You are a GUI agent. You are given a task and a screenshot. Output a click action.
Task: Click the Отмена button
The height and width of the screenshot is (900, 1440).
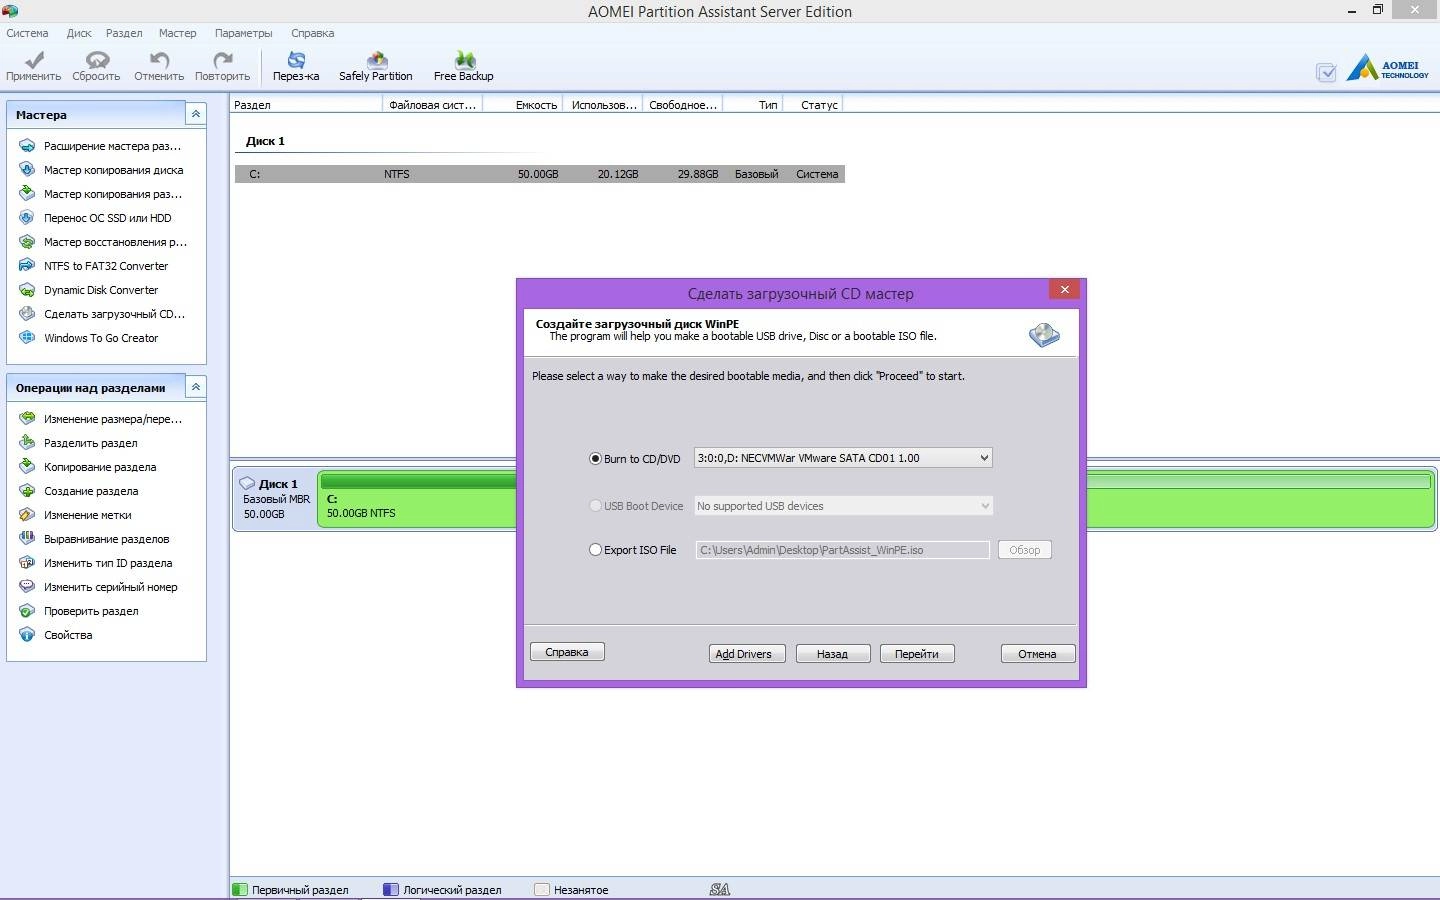(x=1038, y=654)
